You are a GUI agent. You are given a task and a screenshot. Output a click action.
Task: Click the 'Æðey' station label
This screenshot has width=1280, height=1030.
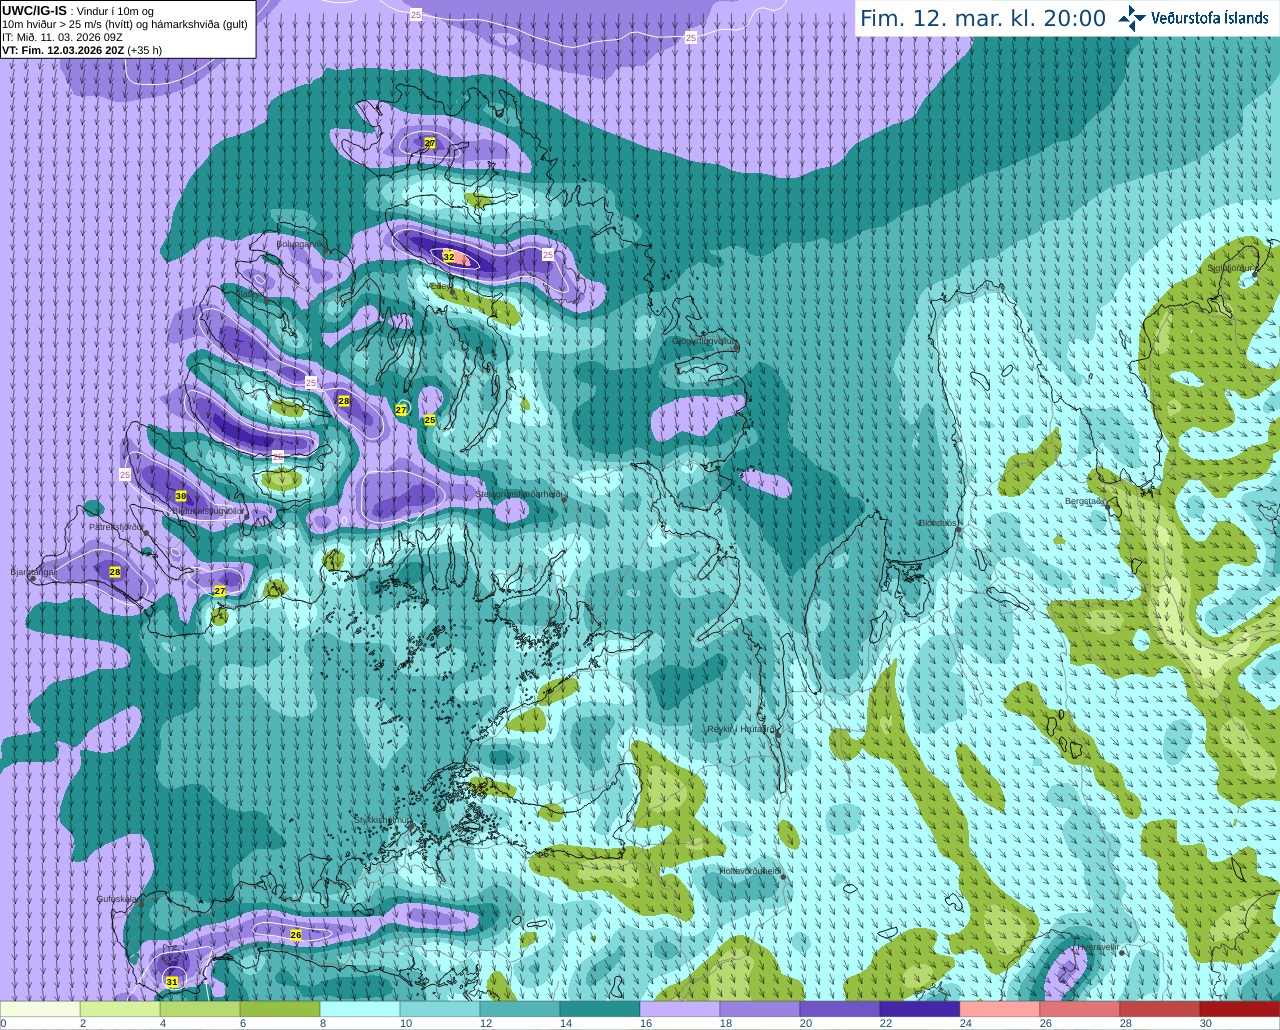pos(438,286)
